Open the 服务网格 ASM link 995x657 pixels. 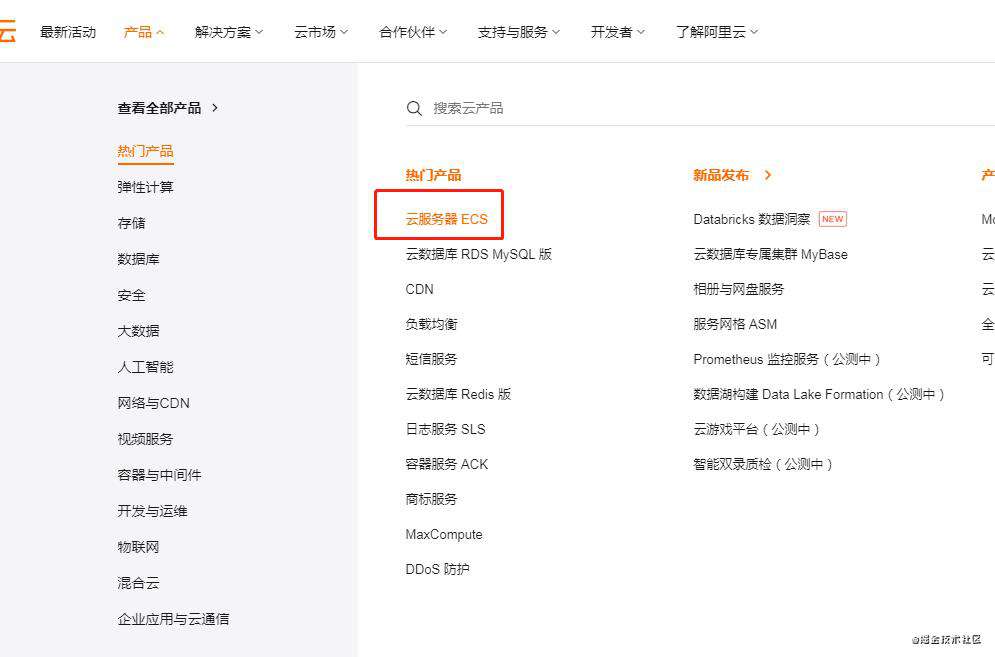click(x=735, y=324)
